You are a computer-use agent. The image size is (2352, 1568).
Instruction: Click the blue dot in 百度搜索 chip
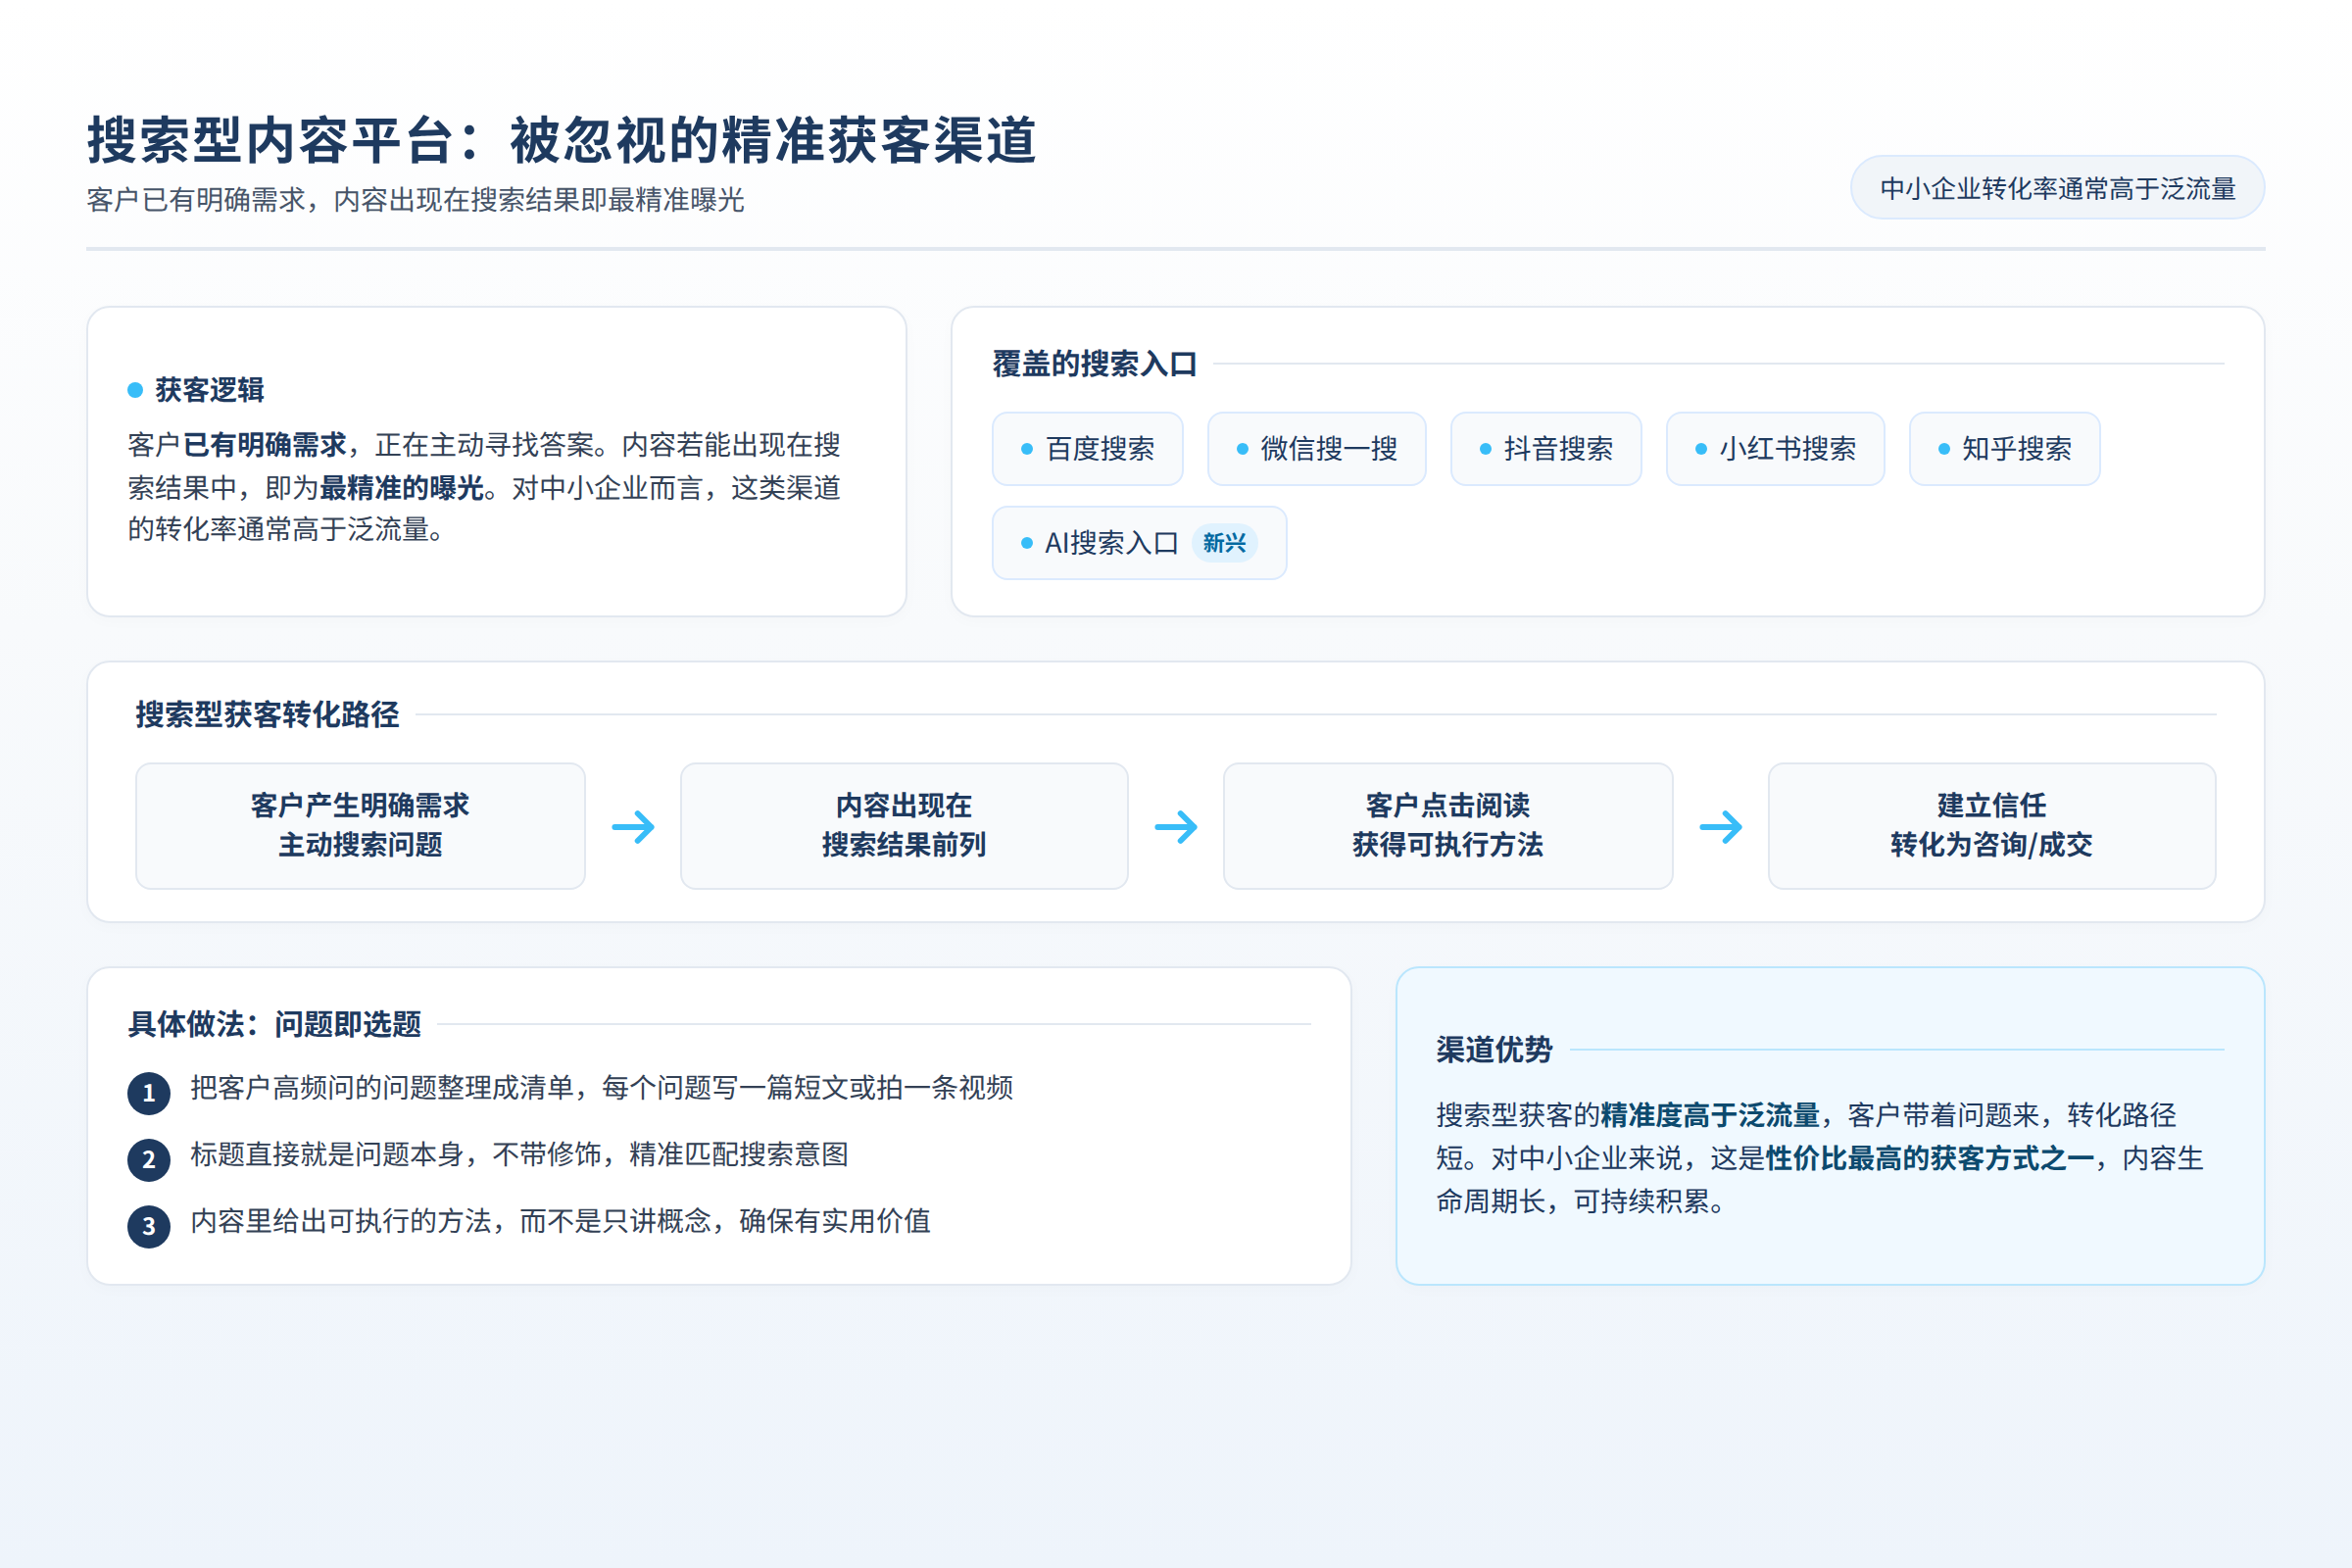pos(1027,449)
